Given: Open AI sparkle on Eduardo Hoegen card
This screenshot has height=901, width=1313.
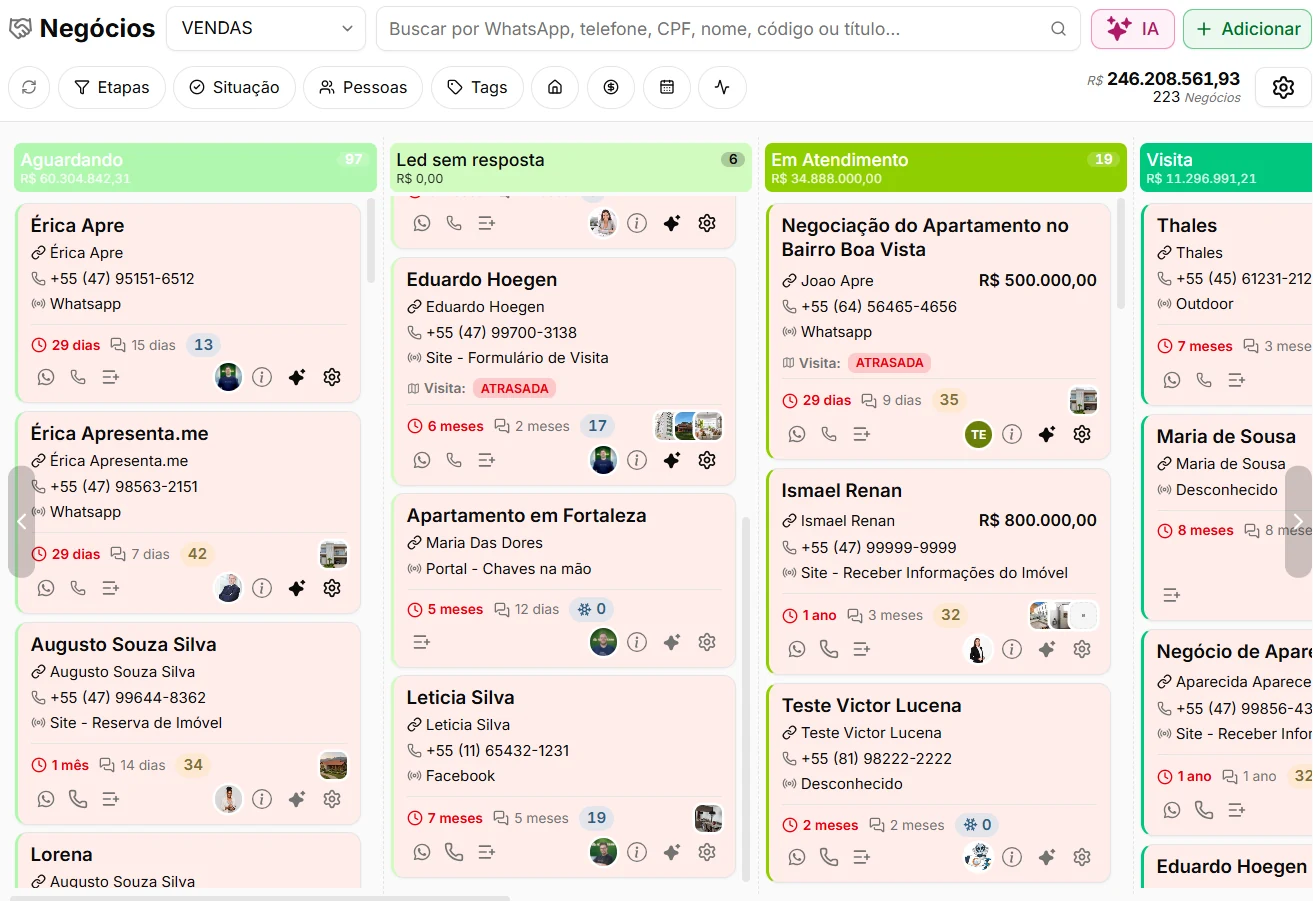Looking at the screenshot, I should (672, 460).
